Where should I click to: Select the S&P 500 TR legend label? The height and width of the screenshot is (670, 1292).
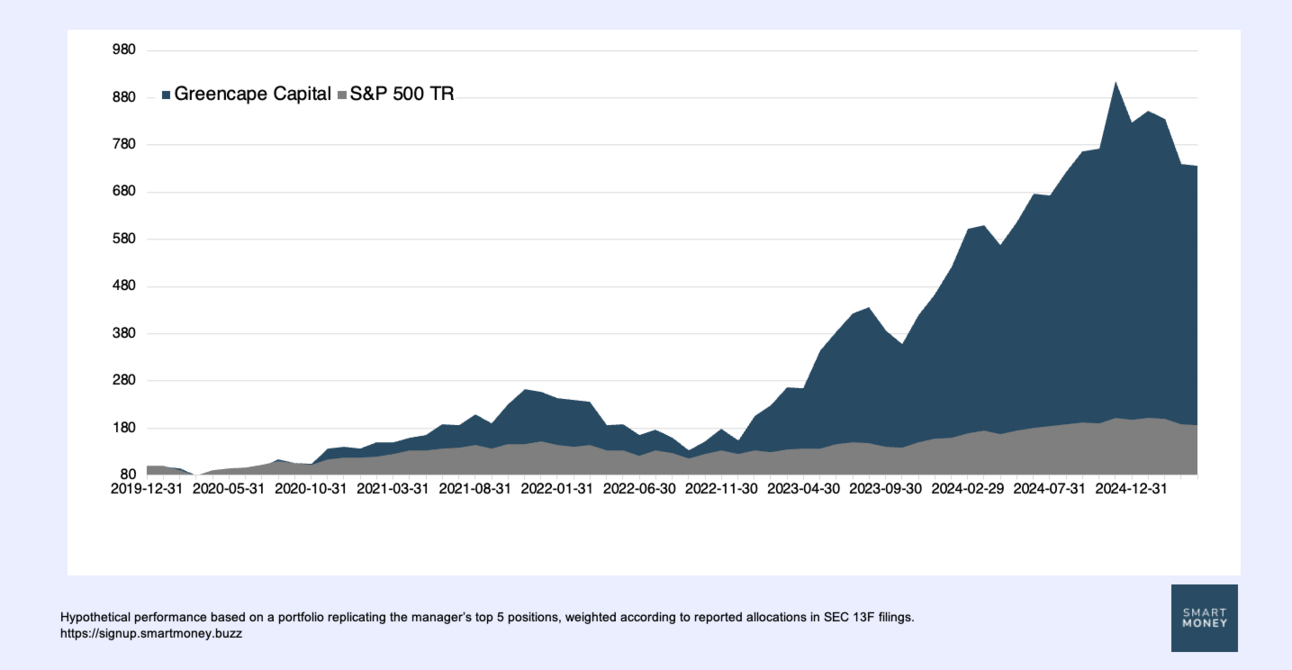pos(402,94)
